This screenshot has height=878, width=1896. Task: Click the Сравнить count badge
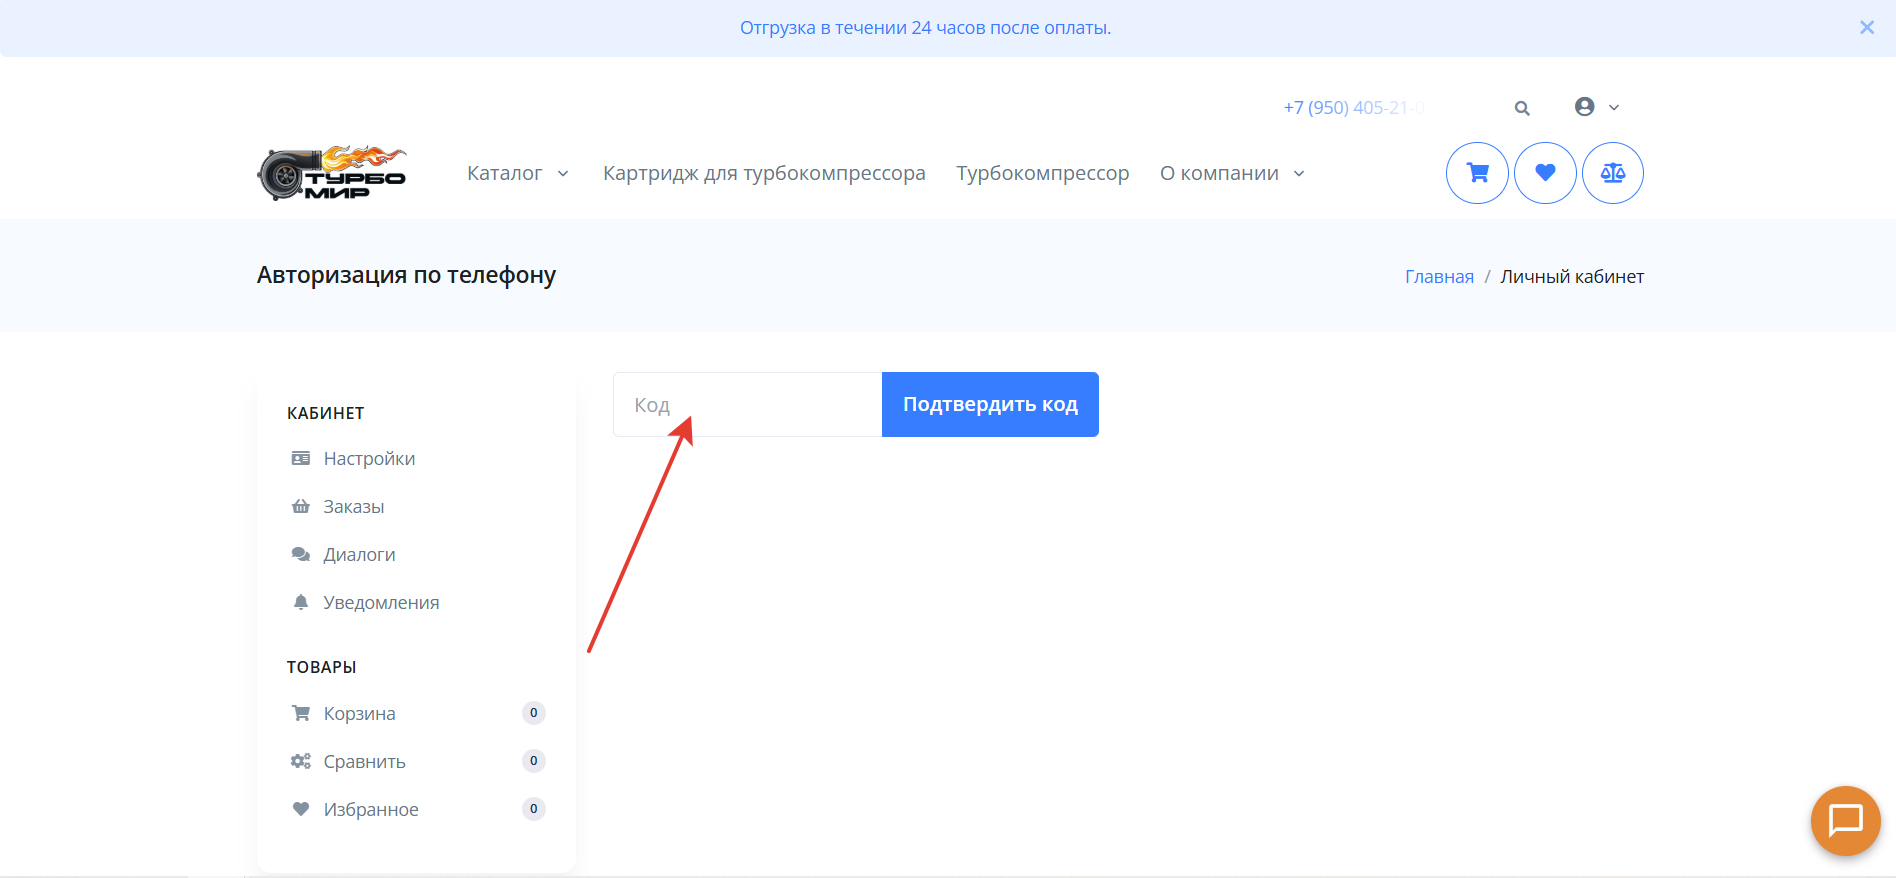tap(534, 761)
